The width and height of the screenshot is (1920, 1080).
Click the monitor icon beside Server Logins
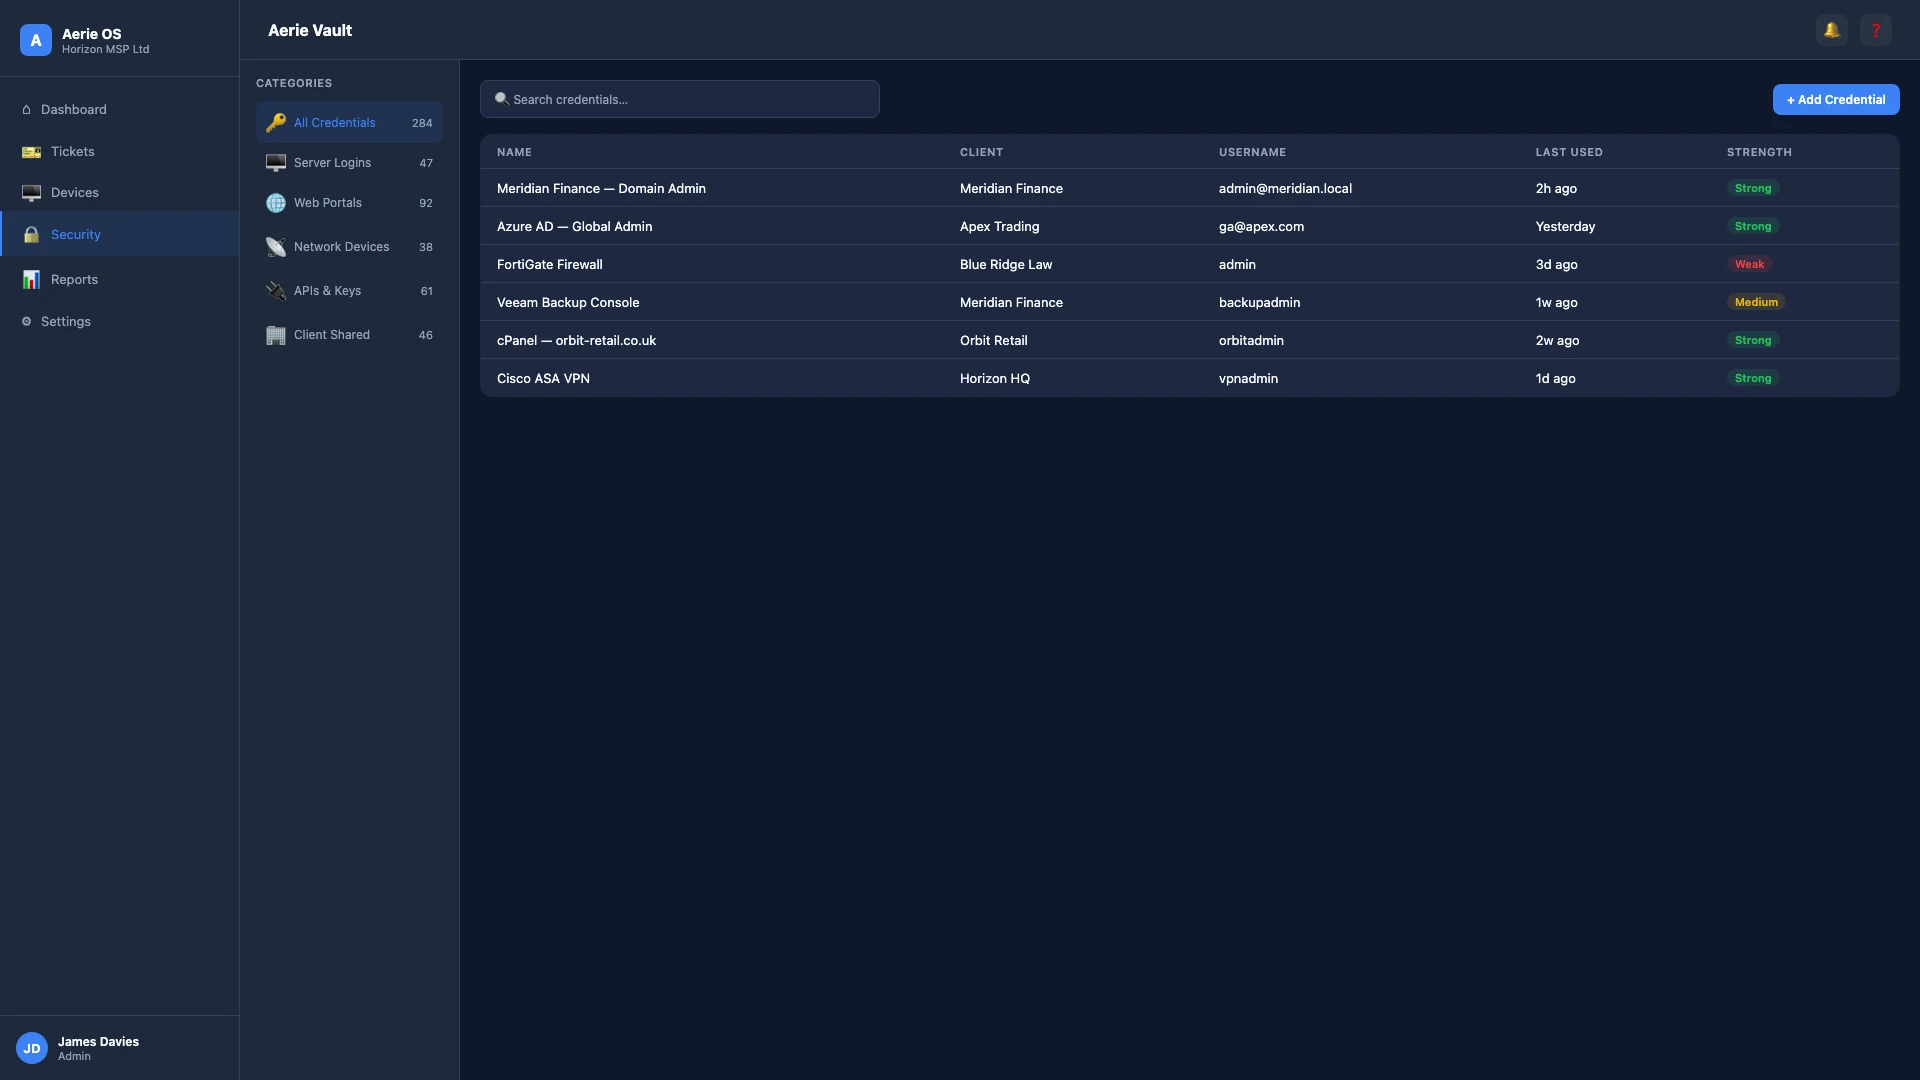click(276, 163)
